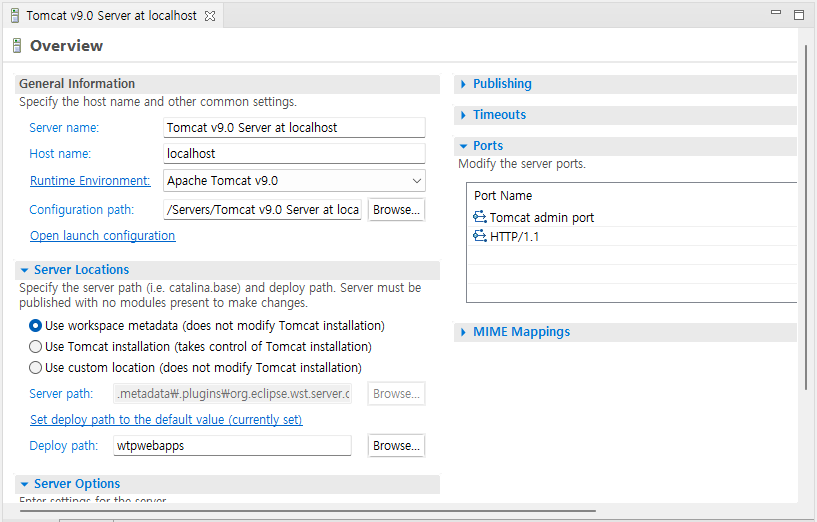
Task: Click the Tomcat admin port icon
Action: click(479, 217)
